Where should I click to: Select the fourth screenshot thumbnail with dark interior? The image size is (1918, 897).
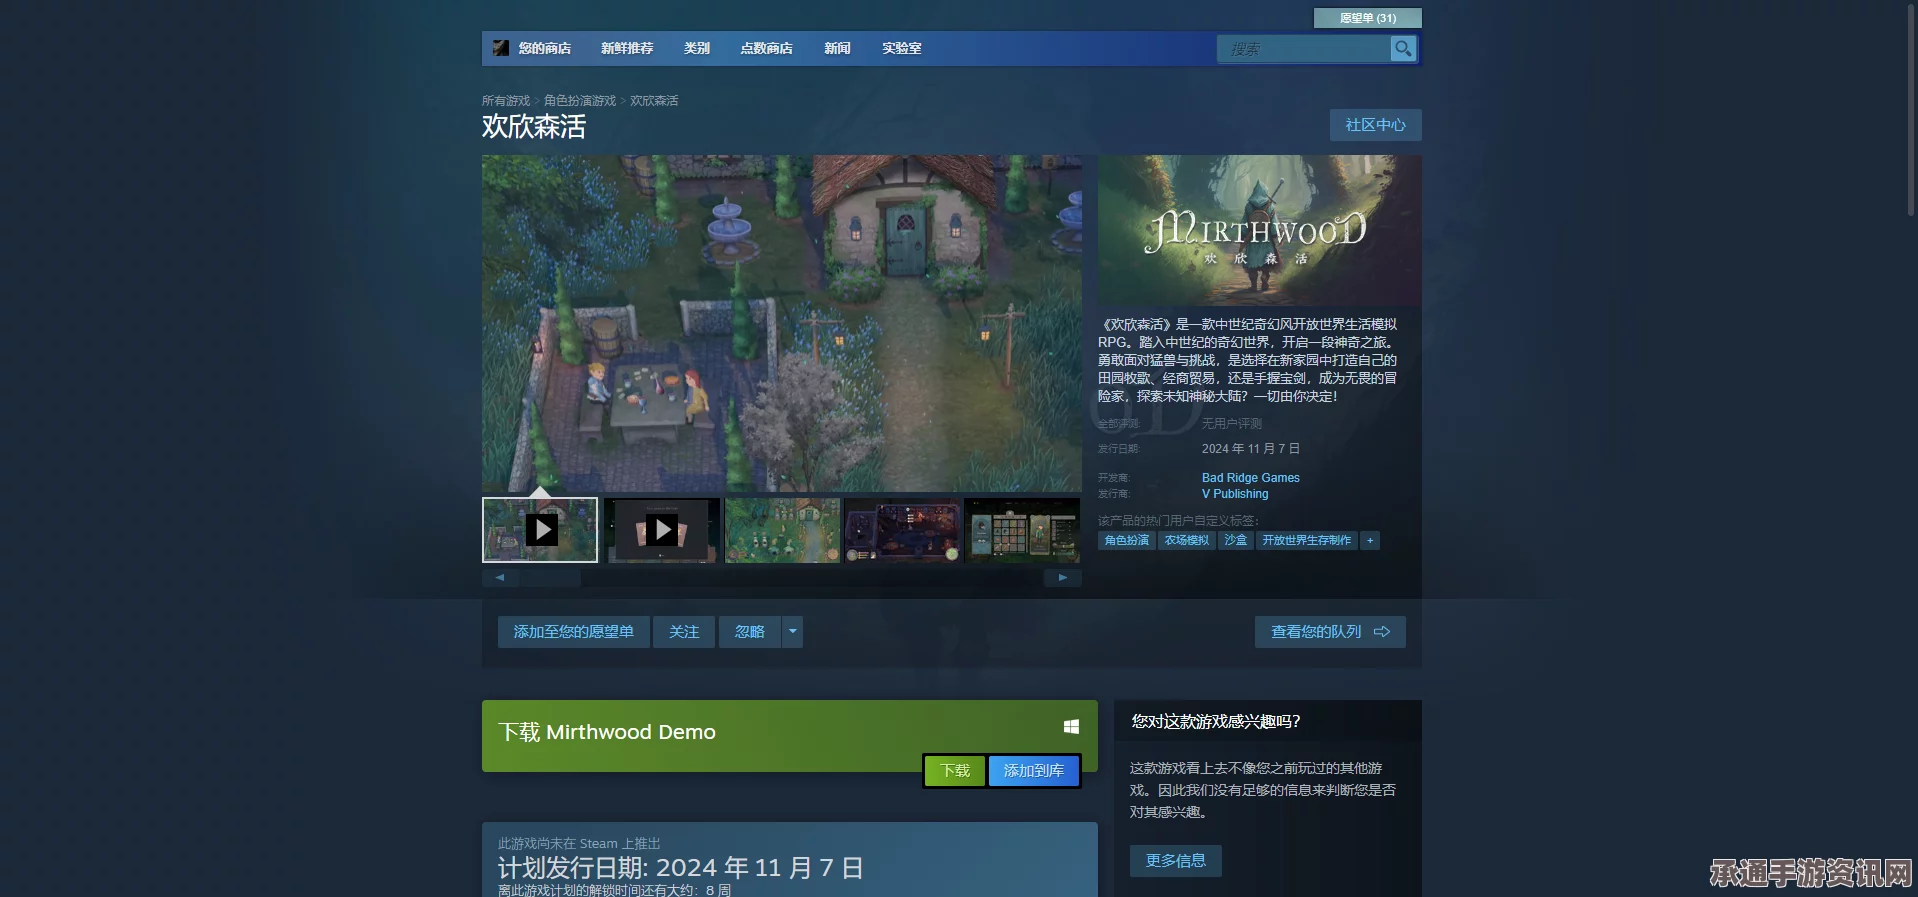(x=902, y=530)
